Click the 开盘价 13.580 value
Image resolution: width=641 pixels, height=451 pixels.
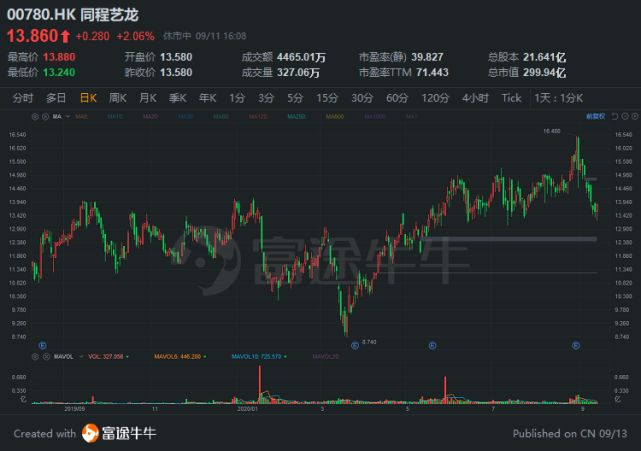(x=176, y=57)
